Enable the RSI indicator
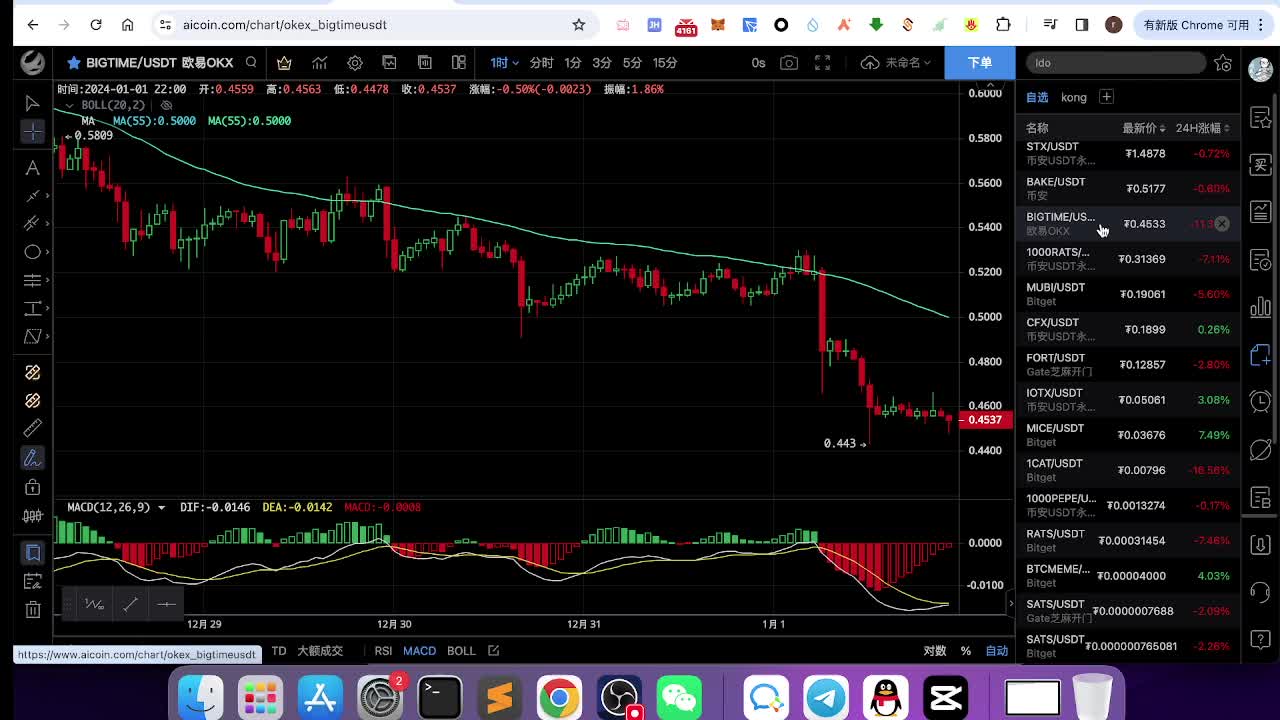 (x=383, y=651)
